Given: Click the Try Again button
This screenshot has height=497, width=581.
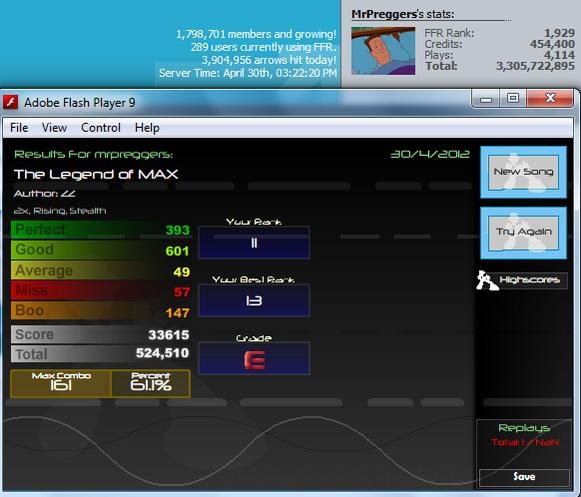Looking at the screenshot, I should (x=523, y=232).
